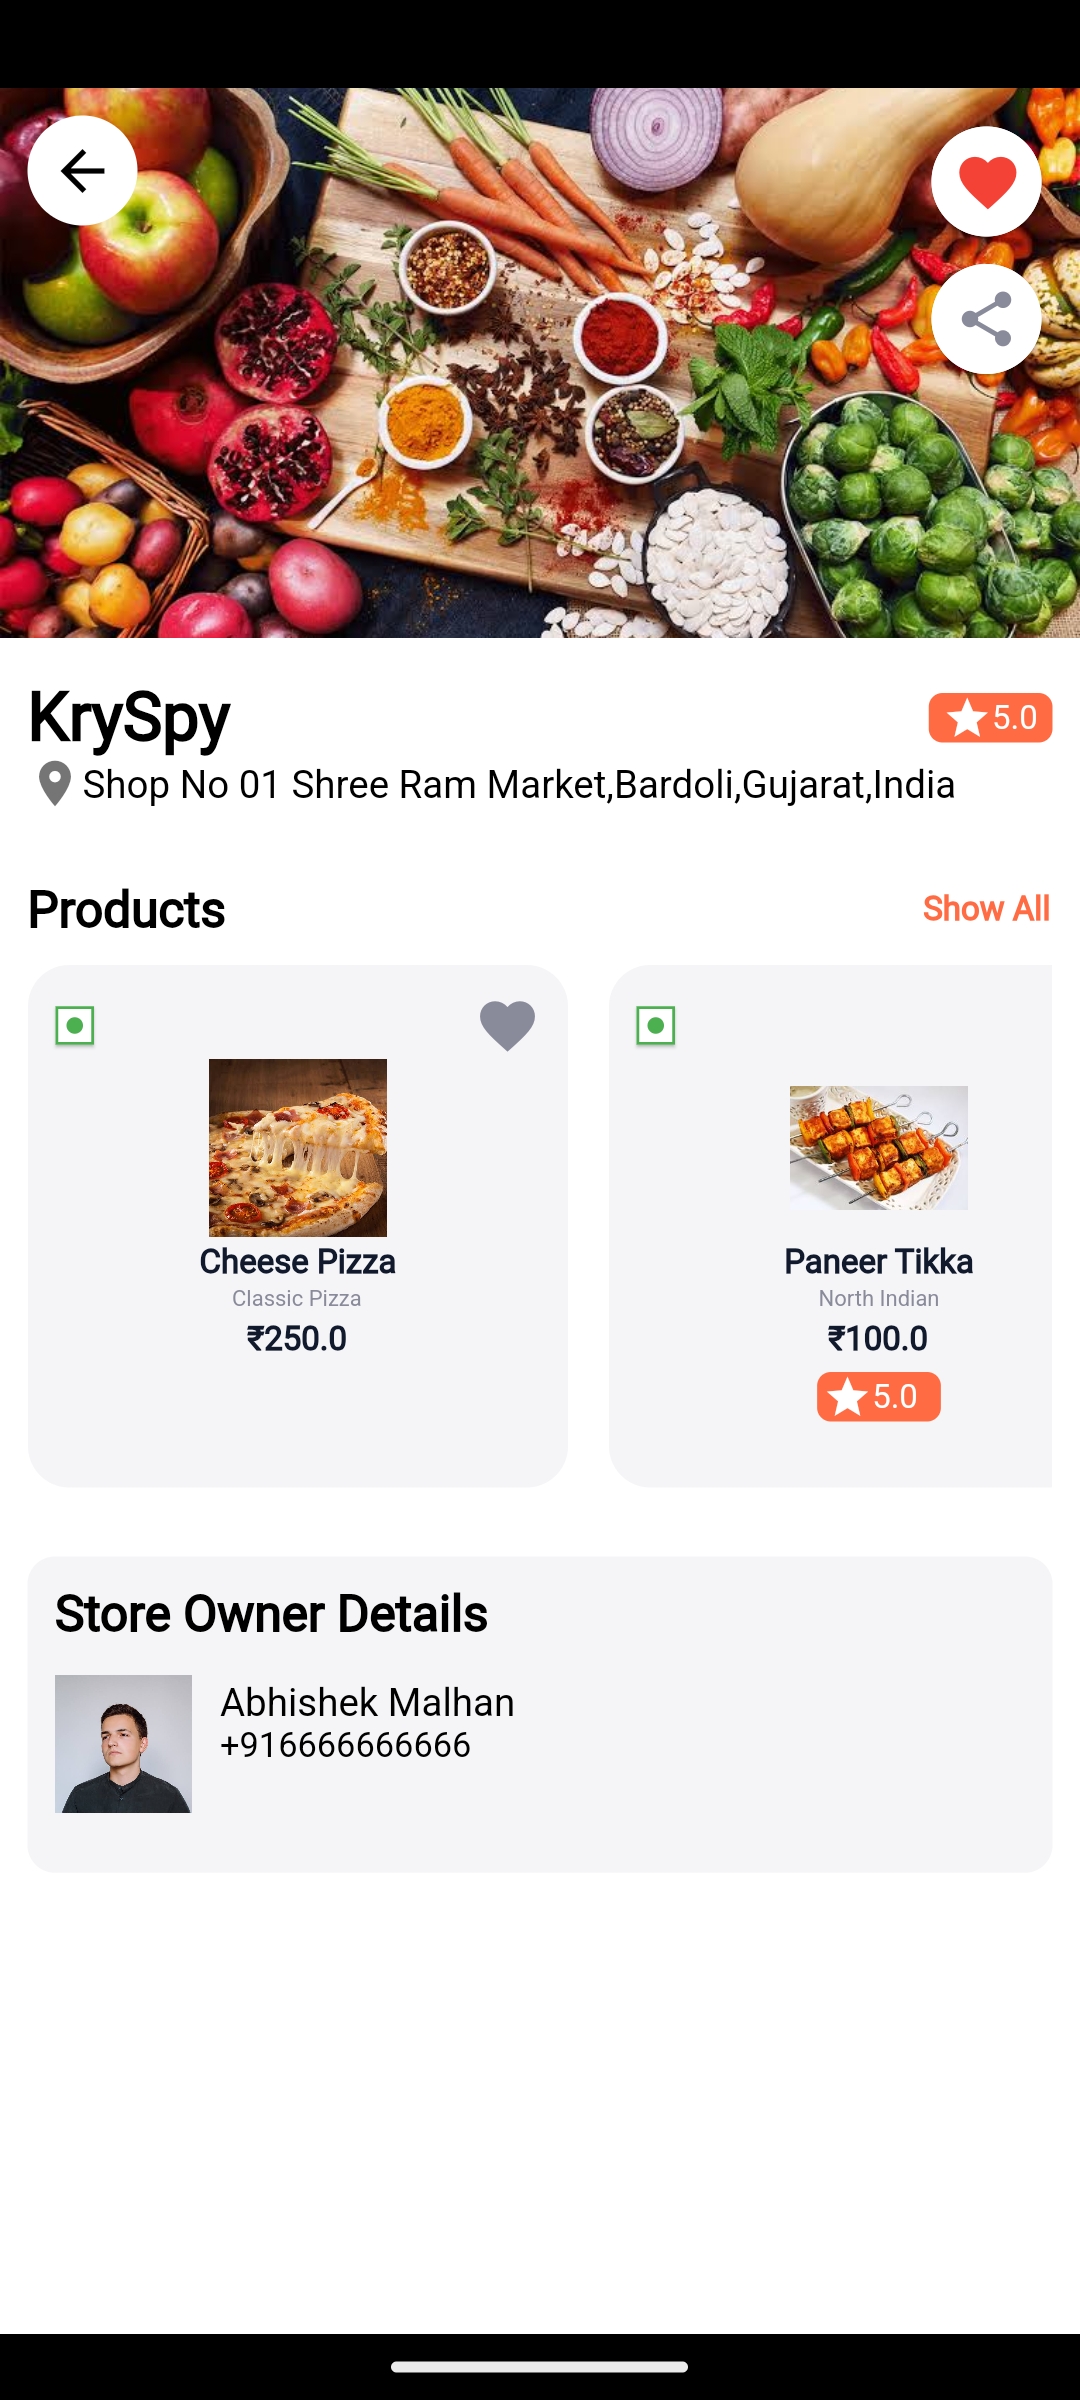This screenshot has height=2400, width=1080.
Task: Toggle the red heart favorite for KrySpy
Action: (x=986, y=181)
